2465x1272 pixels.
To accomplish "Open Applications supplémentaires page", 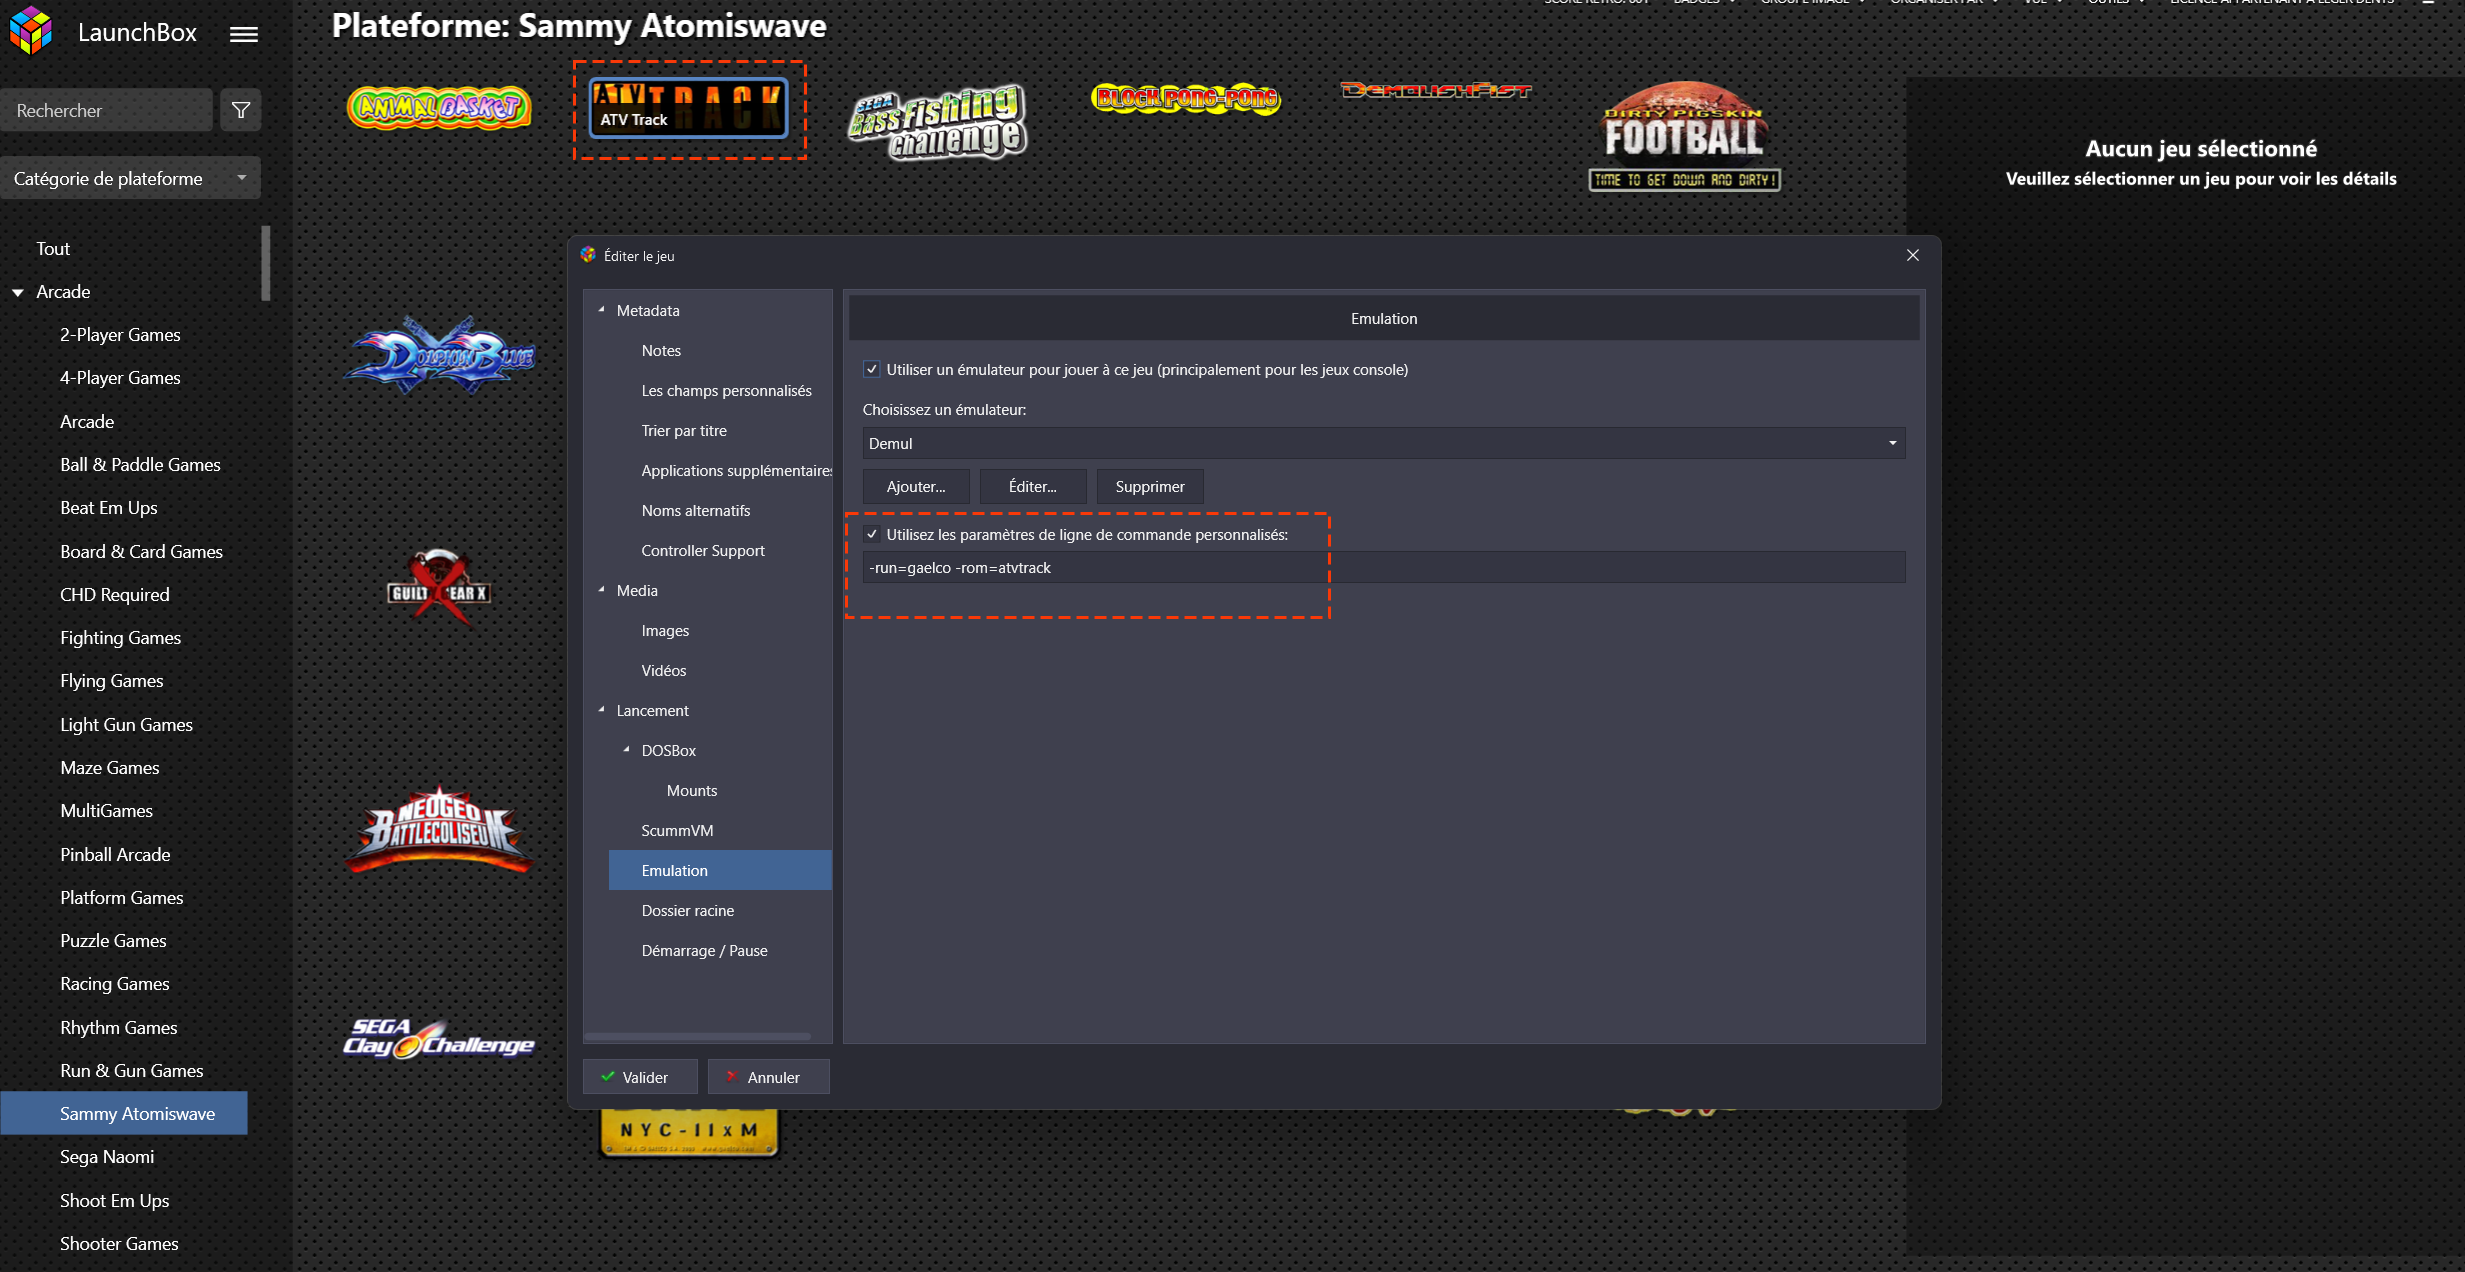I will coord(736,470).
